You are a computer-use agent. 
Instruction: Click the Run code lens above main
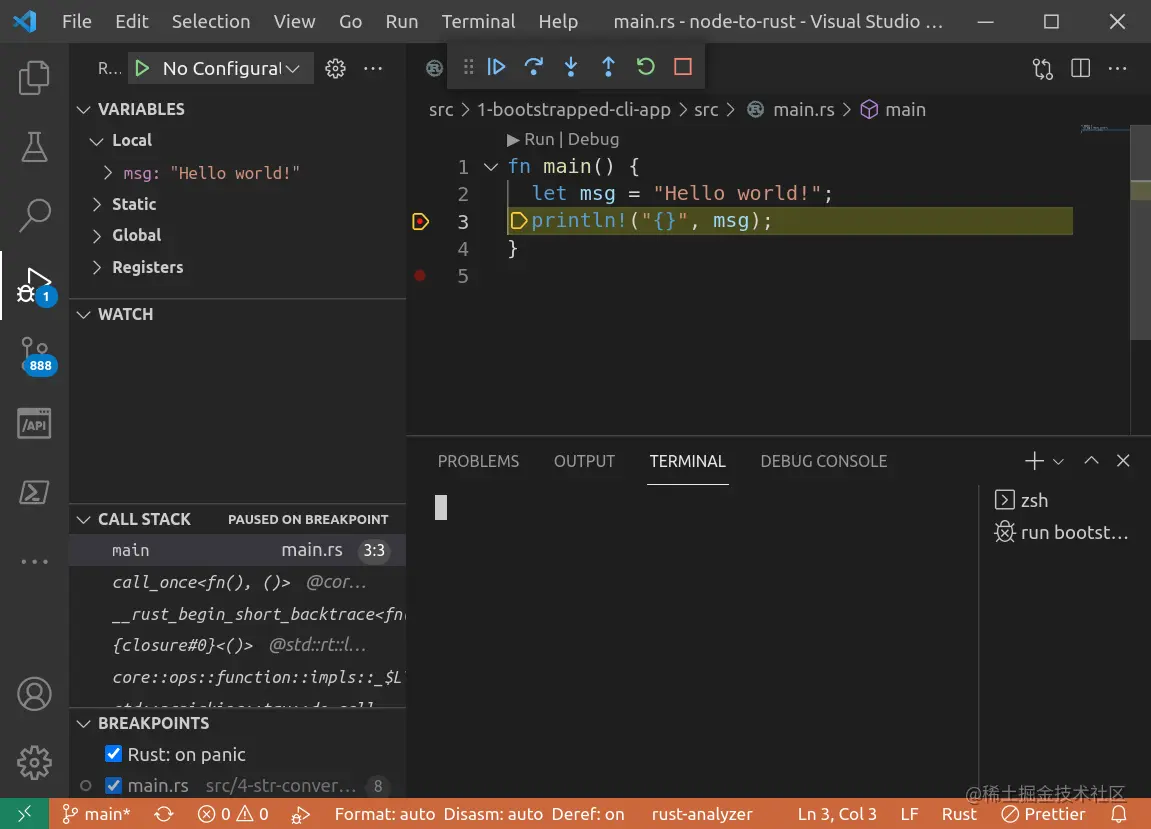530,139
